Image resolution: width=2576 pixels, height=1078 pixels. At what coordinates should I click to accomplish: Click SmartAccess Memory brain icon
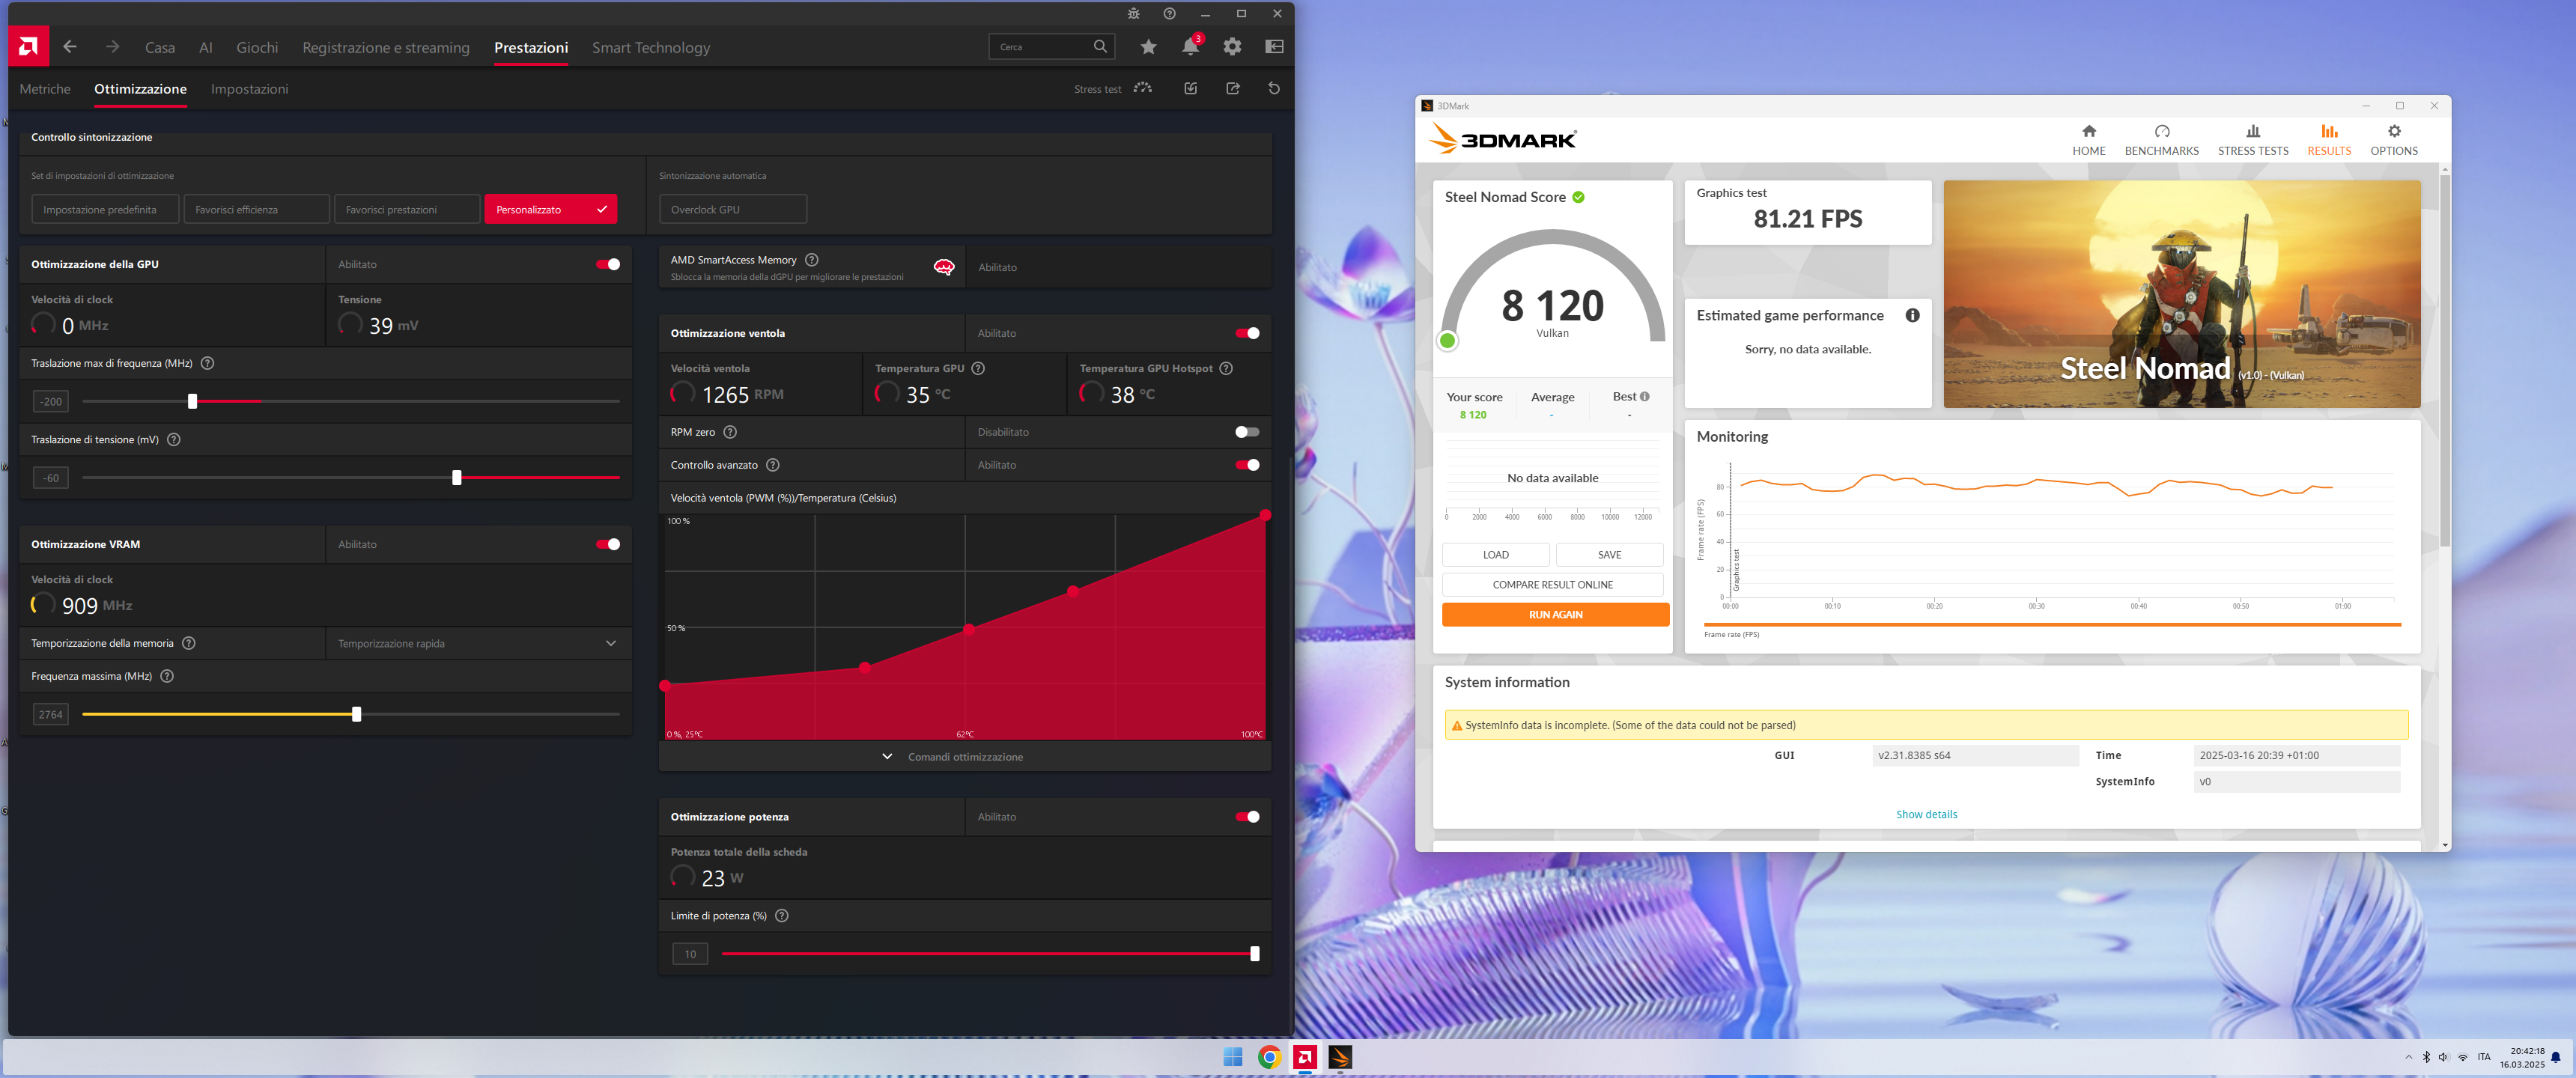point(943,267)
